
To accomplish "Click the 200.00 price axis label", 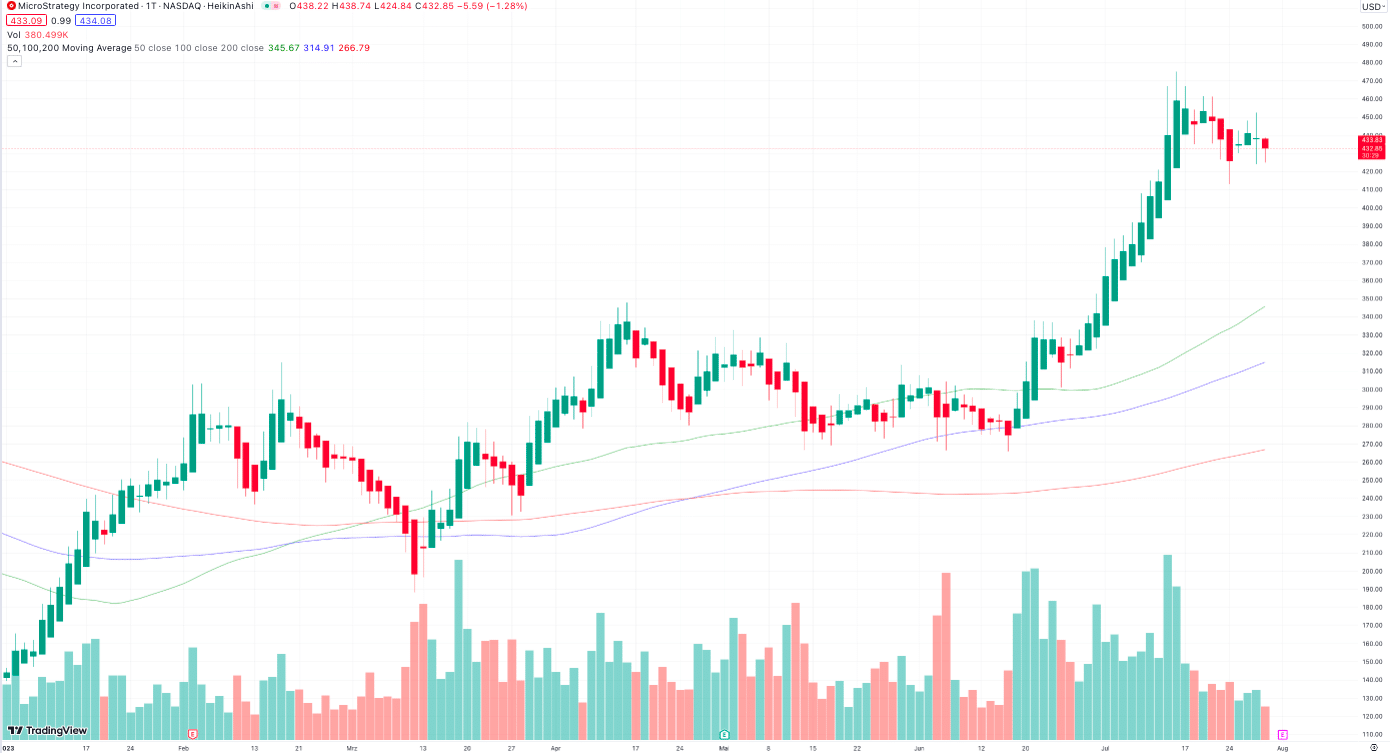I will (1371, 571).
